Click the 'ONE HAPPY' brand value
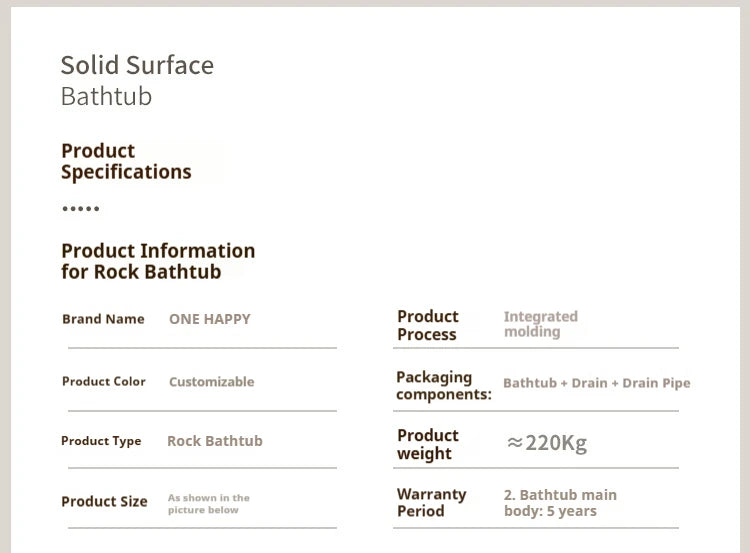 210,319
